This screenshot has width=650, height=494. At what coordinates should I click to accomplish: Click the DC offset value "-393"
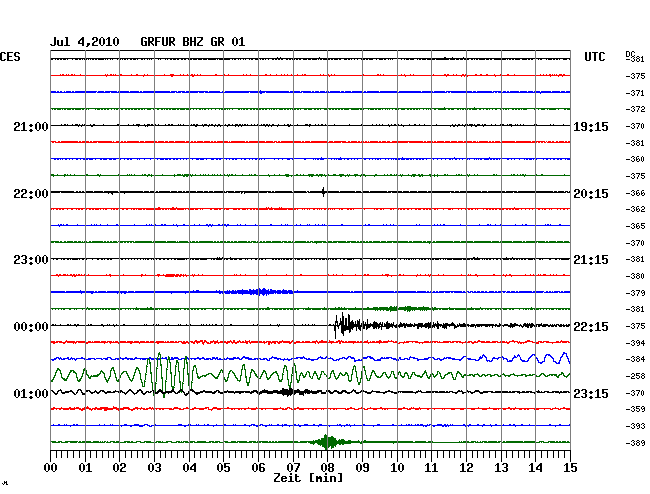coord(635,426)
